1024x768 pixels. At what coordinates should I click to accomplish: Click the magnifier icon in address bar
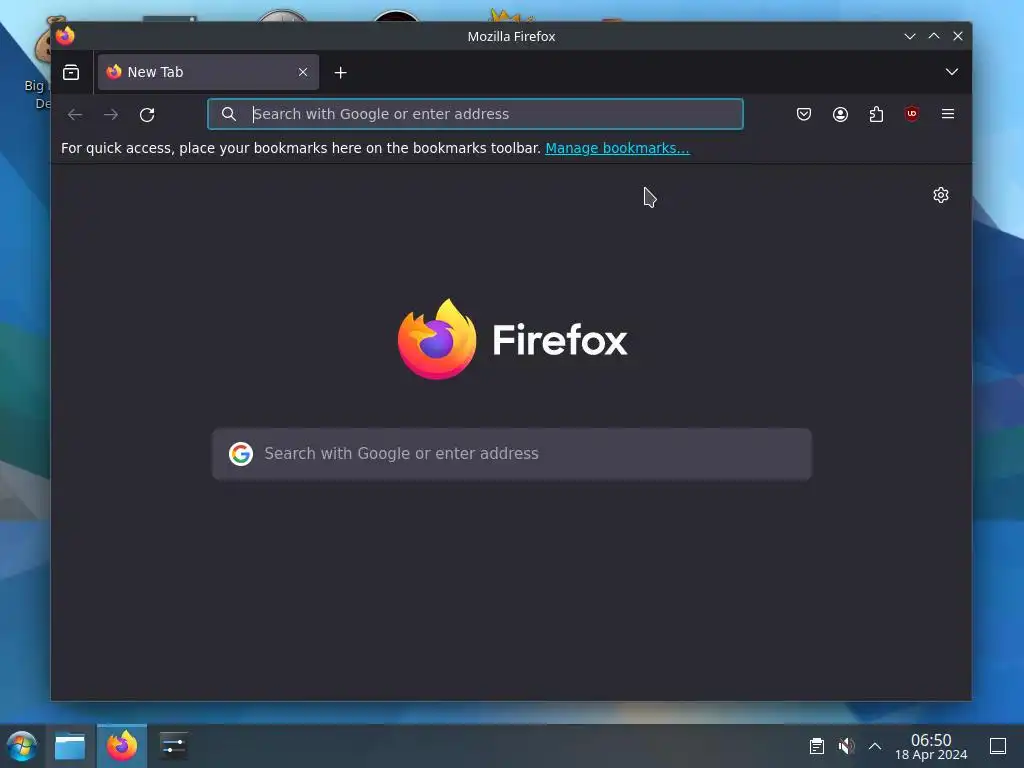[229, 114]
